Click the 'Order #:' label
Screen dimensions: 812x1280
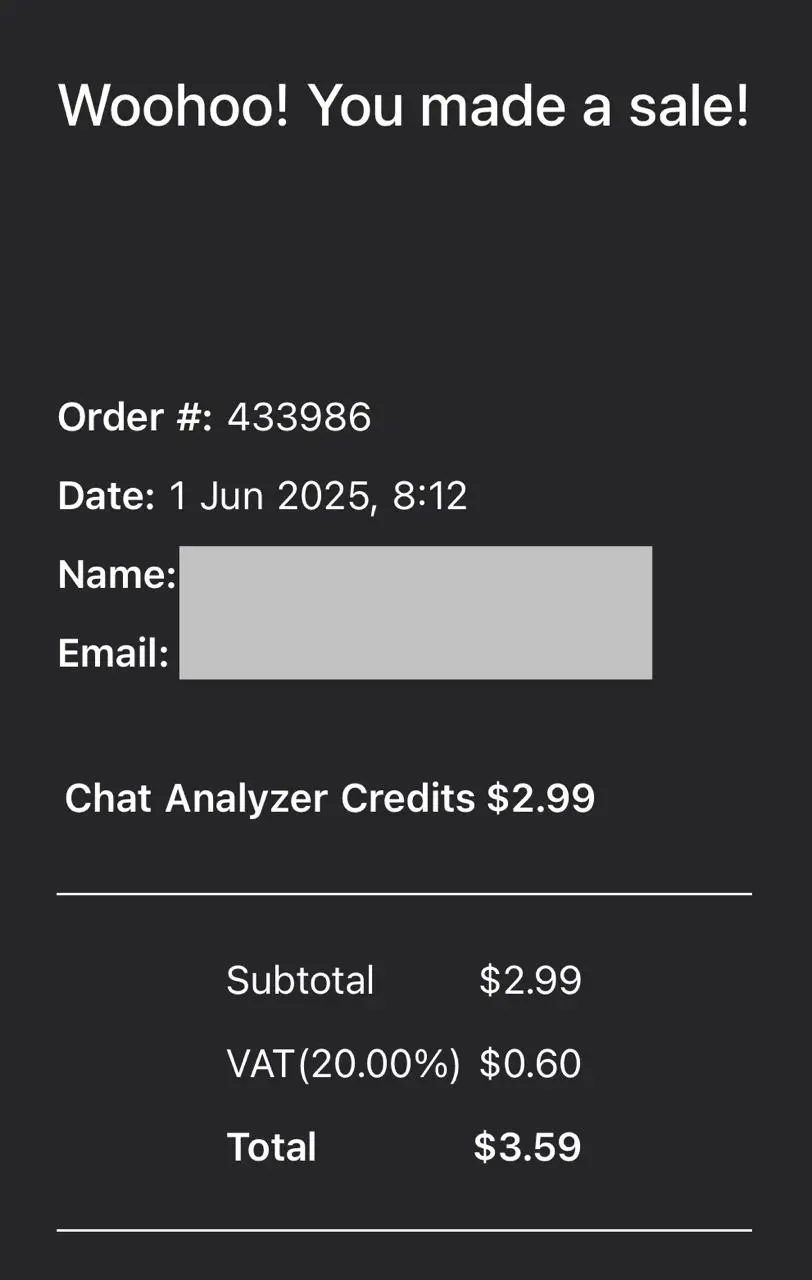tap(135, 417)
